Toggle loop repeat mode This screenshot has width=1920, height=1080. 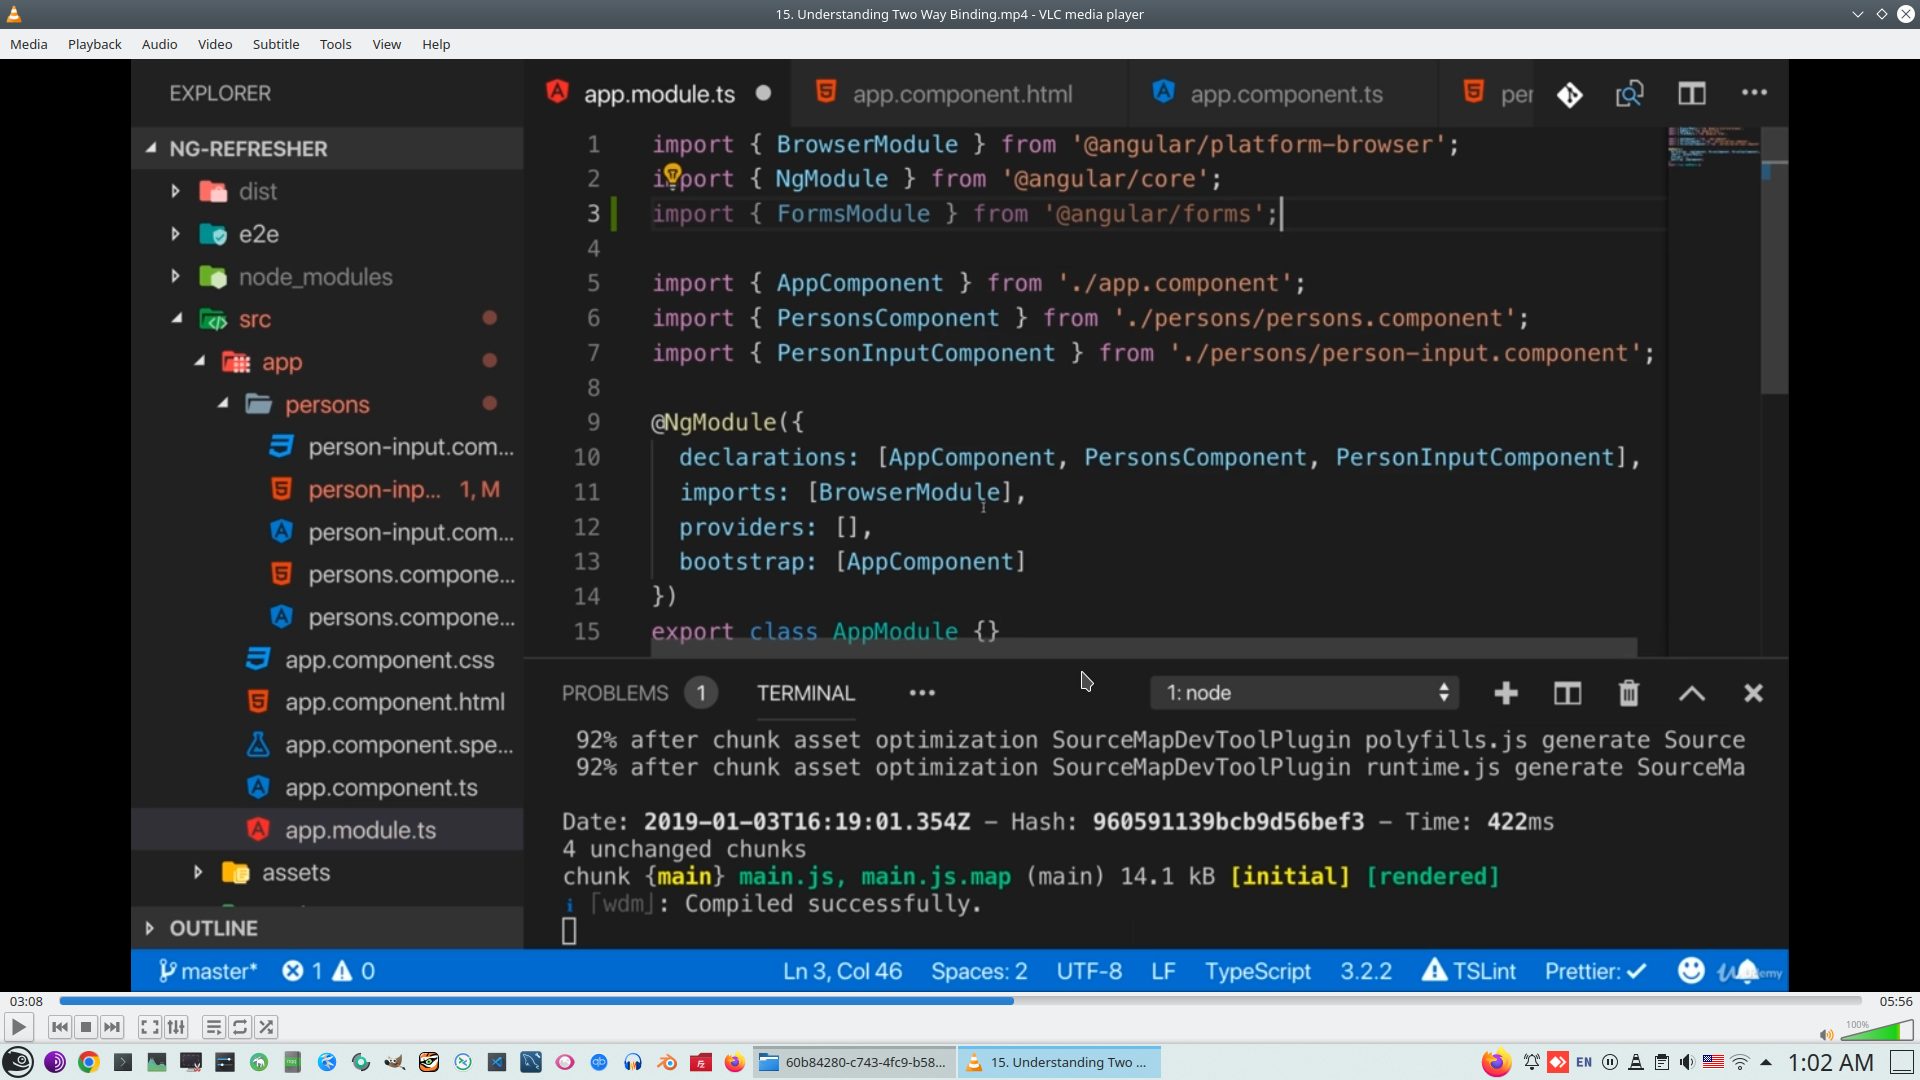pos(240,1027)
